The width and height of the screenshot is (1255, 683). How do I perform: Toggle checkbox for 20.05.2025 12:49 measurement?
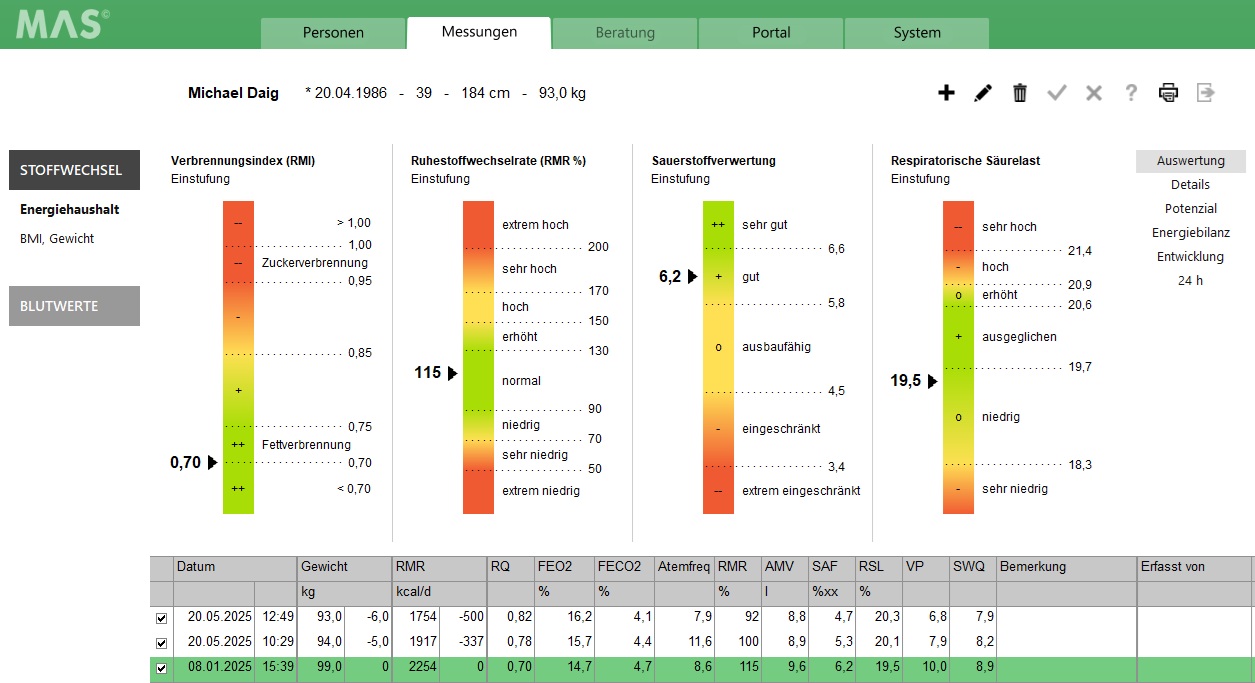(x=161, y=618)
